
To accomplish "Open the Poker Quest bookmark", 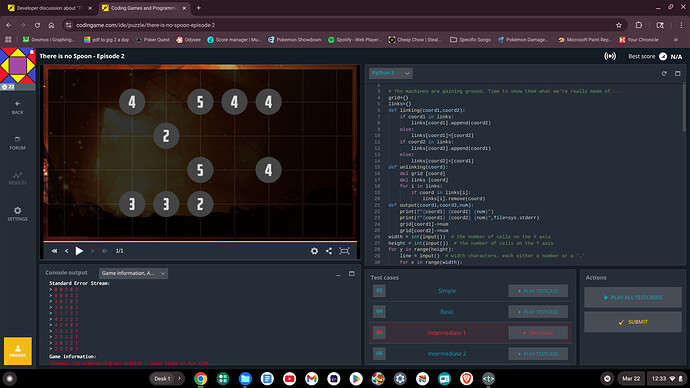I will point(153,40).
